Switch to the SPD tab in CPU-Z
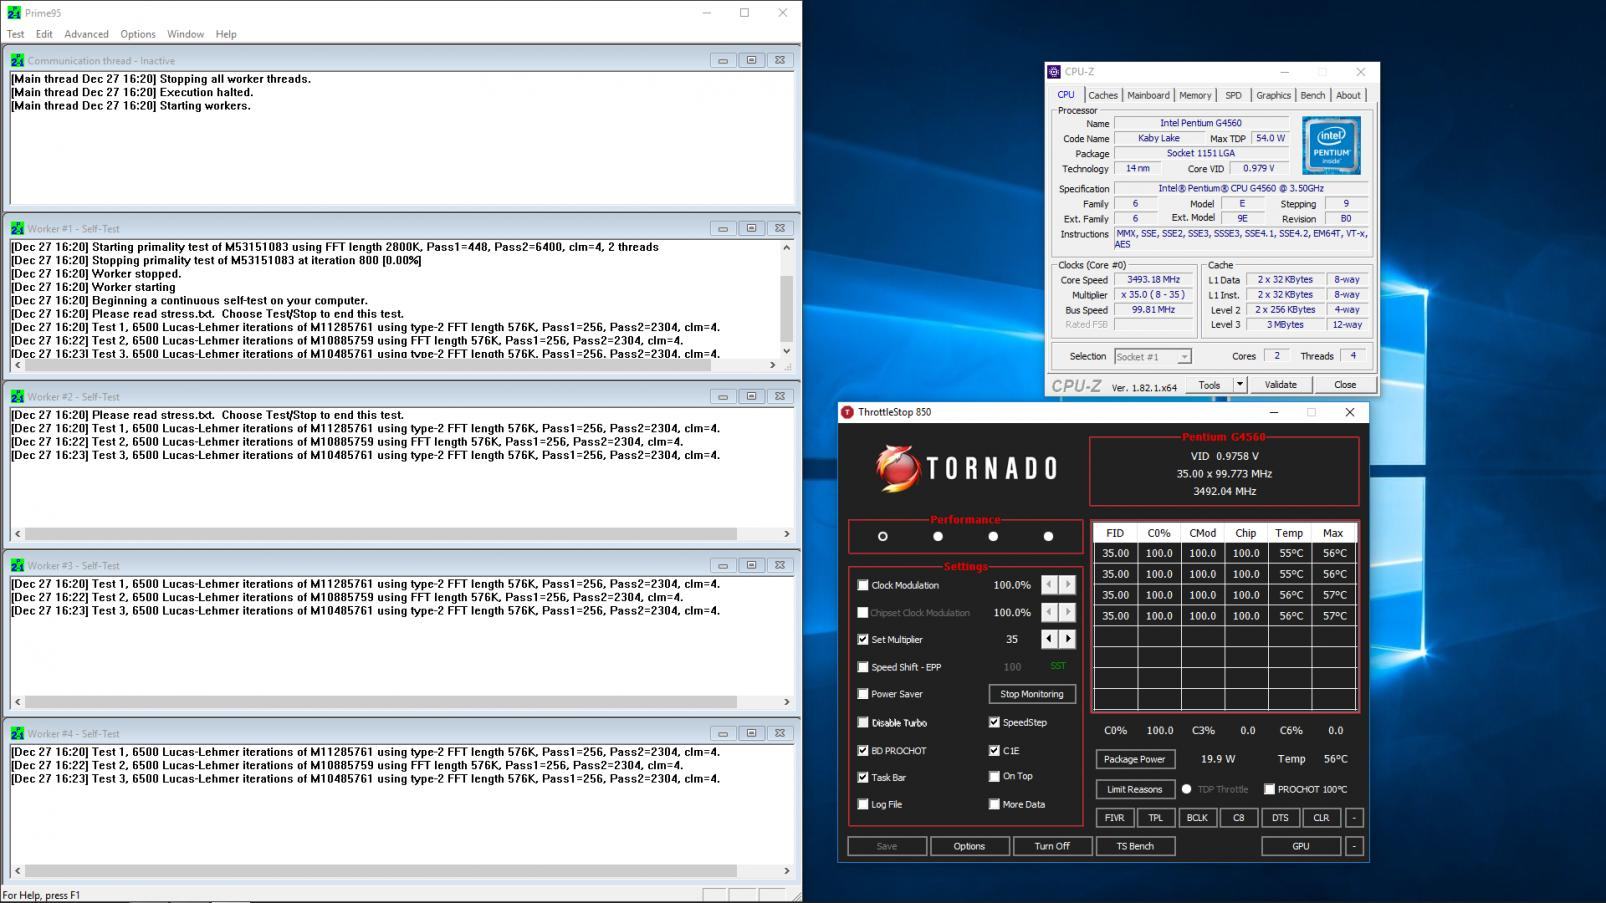Viewport: 1606px width, 903px height. (1233, 95)
